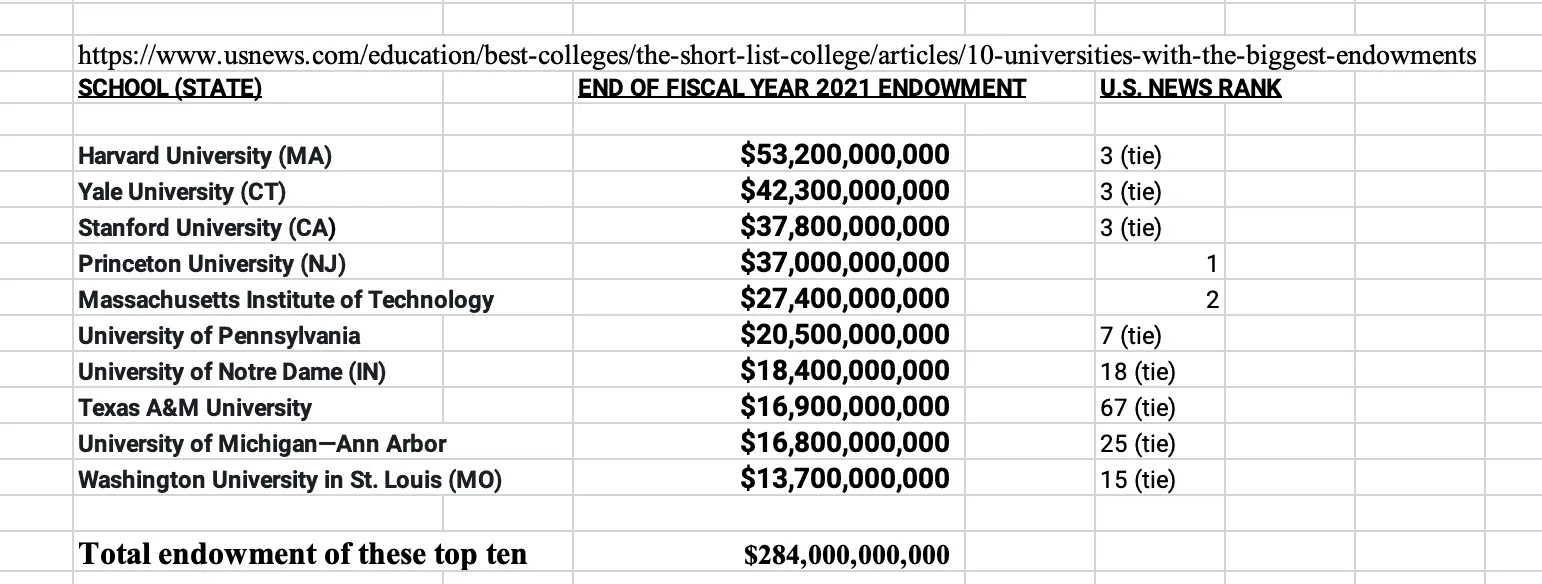This screenshot has width=1542, height=584.
Task: Click the Stanford University (CA) cell
Action: pyautogui.click(x=207, y=227)
